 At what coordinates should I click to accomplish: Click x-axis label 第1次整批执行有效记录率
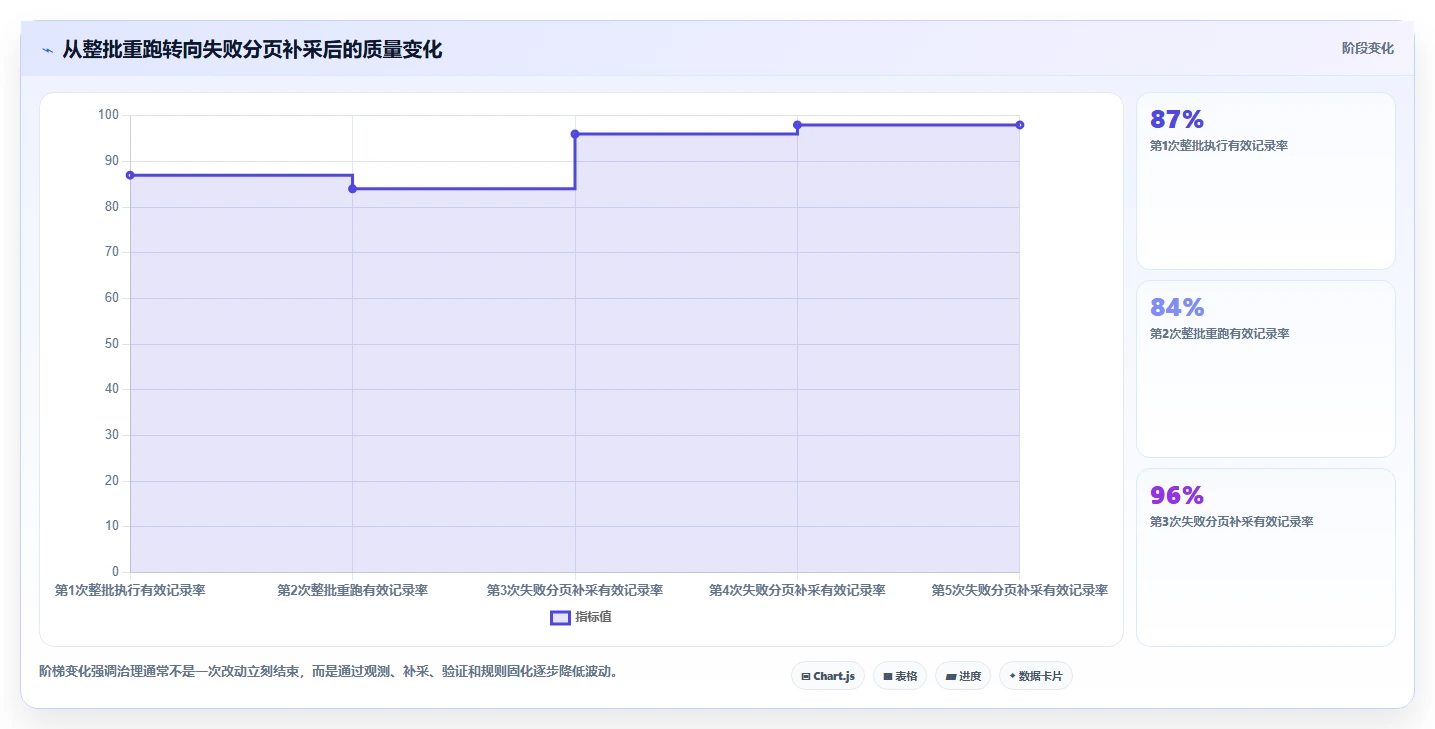[x=130, y=591]
